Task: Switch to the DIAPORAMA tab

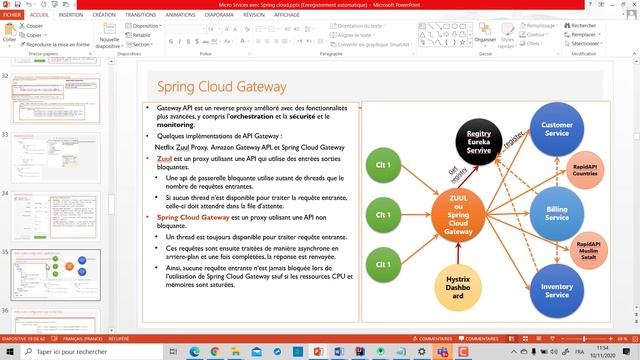Action: (x=219, y=15)
